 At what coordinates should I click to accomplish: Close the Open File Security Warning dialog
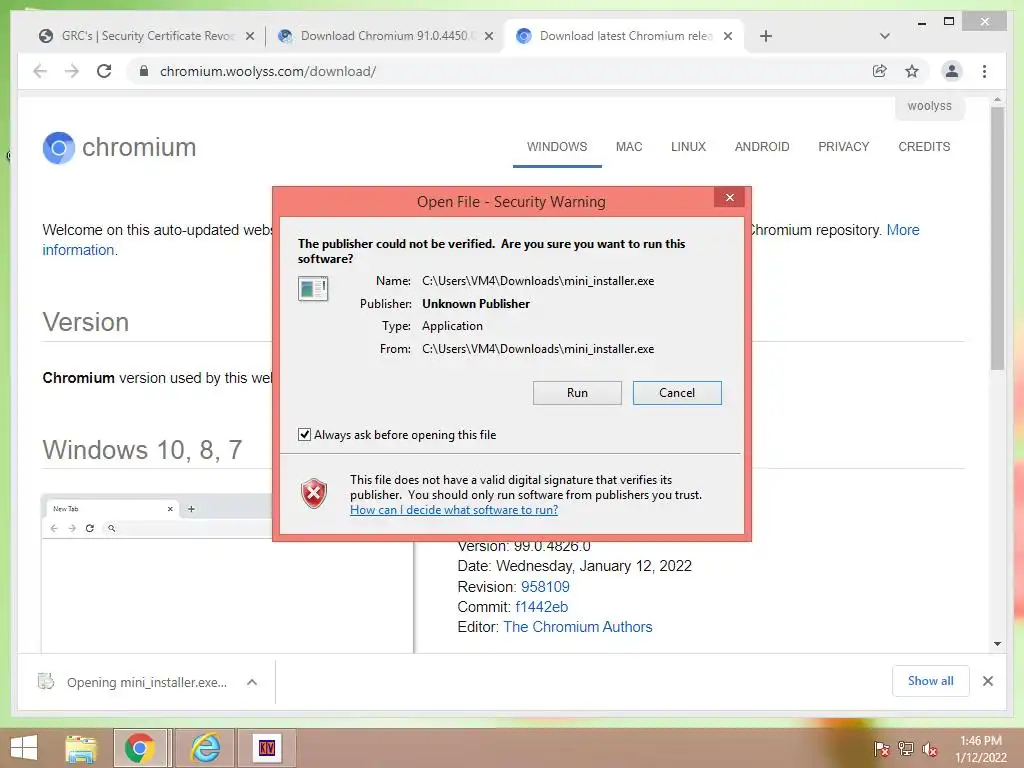(729, 197)
